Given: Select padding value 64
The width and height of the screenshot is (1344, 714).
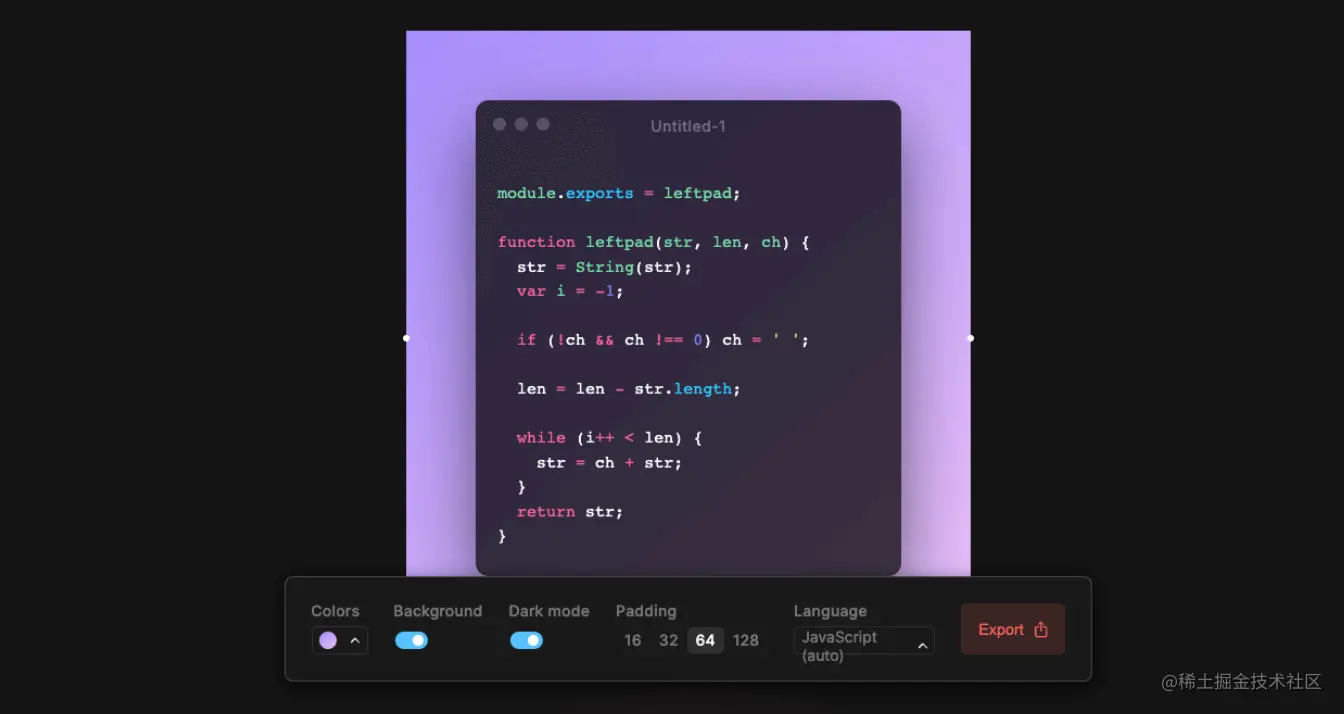Looking at the screenshot, I should [x=705, y=640].
